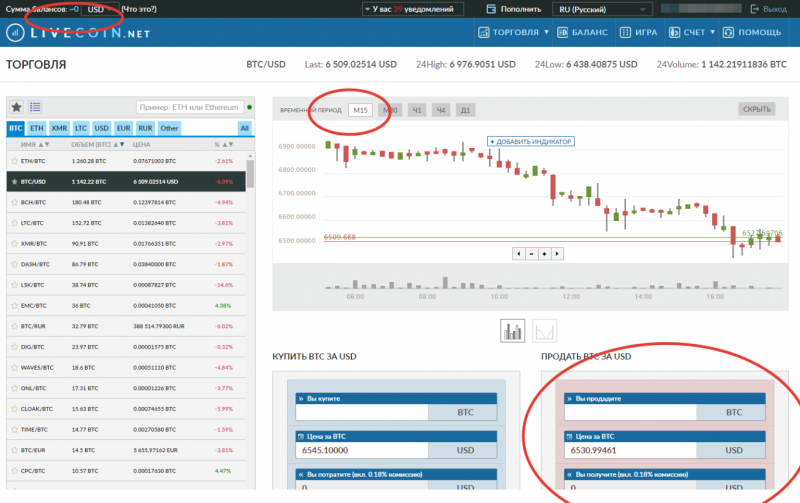Select the ONL/BTC pair row

tap(126, 388)
